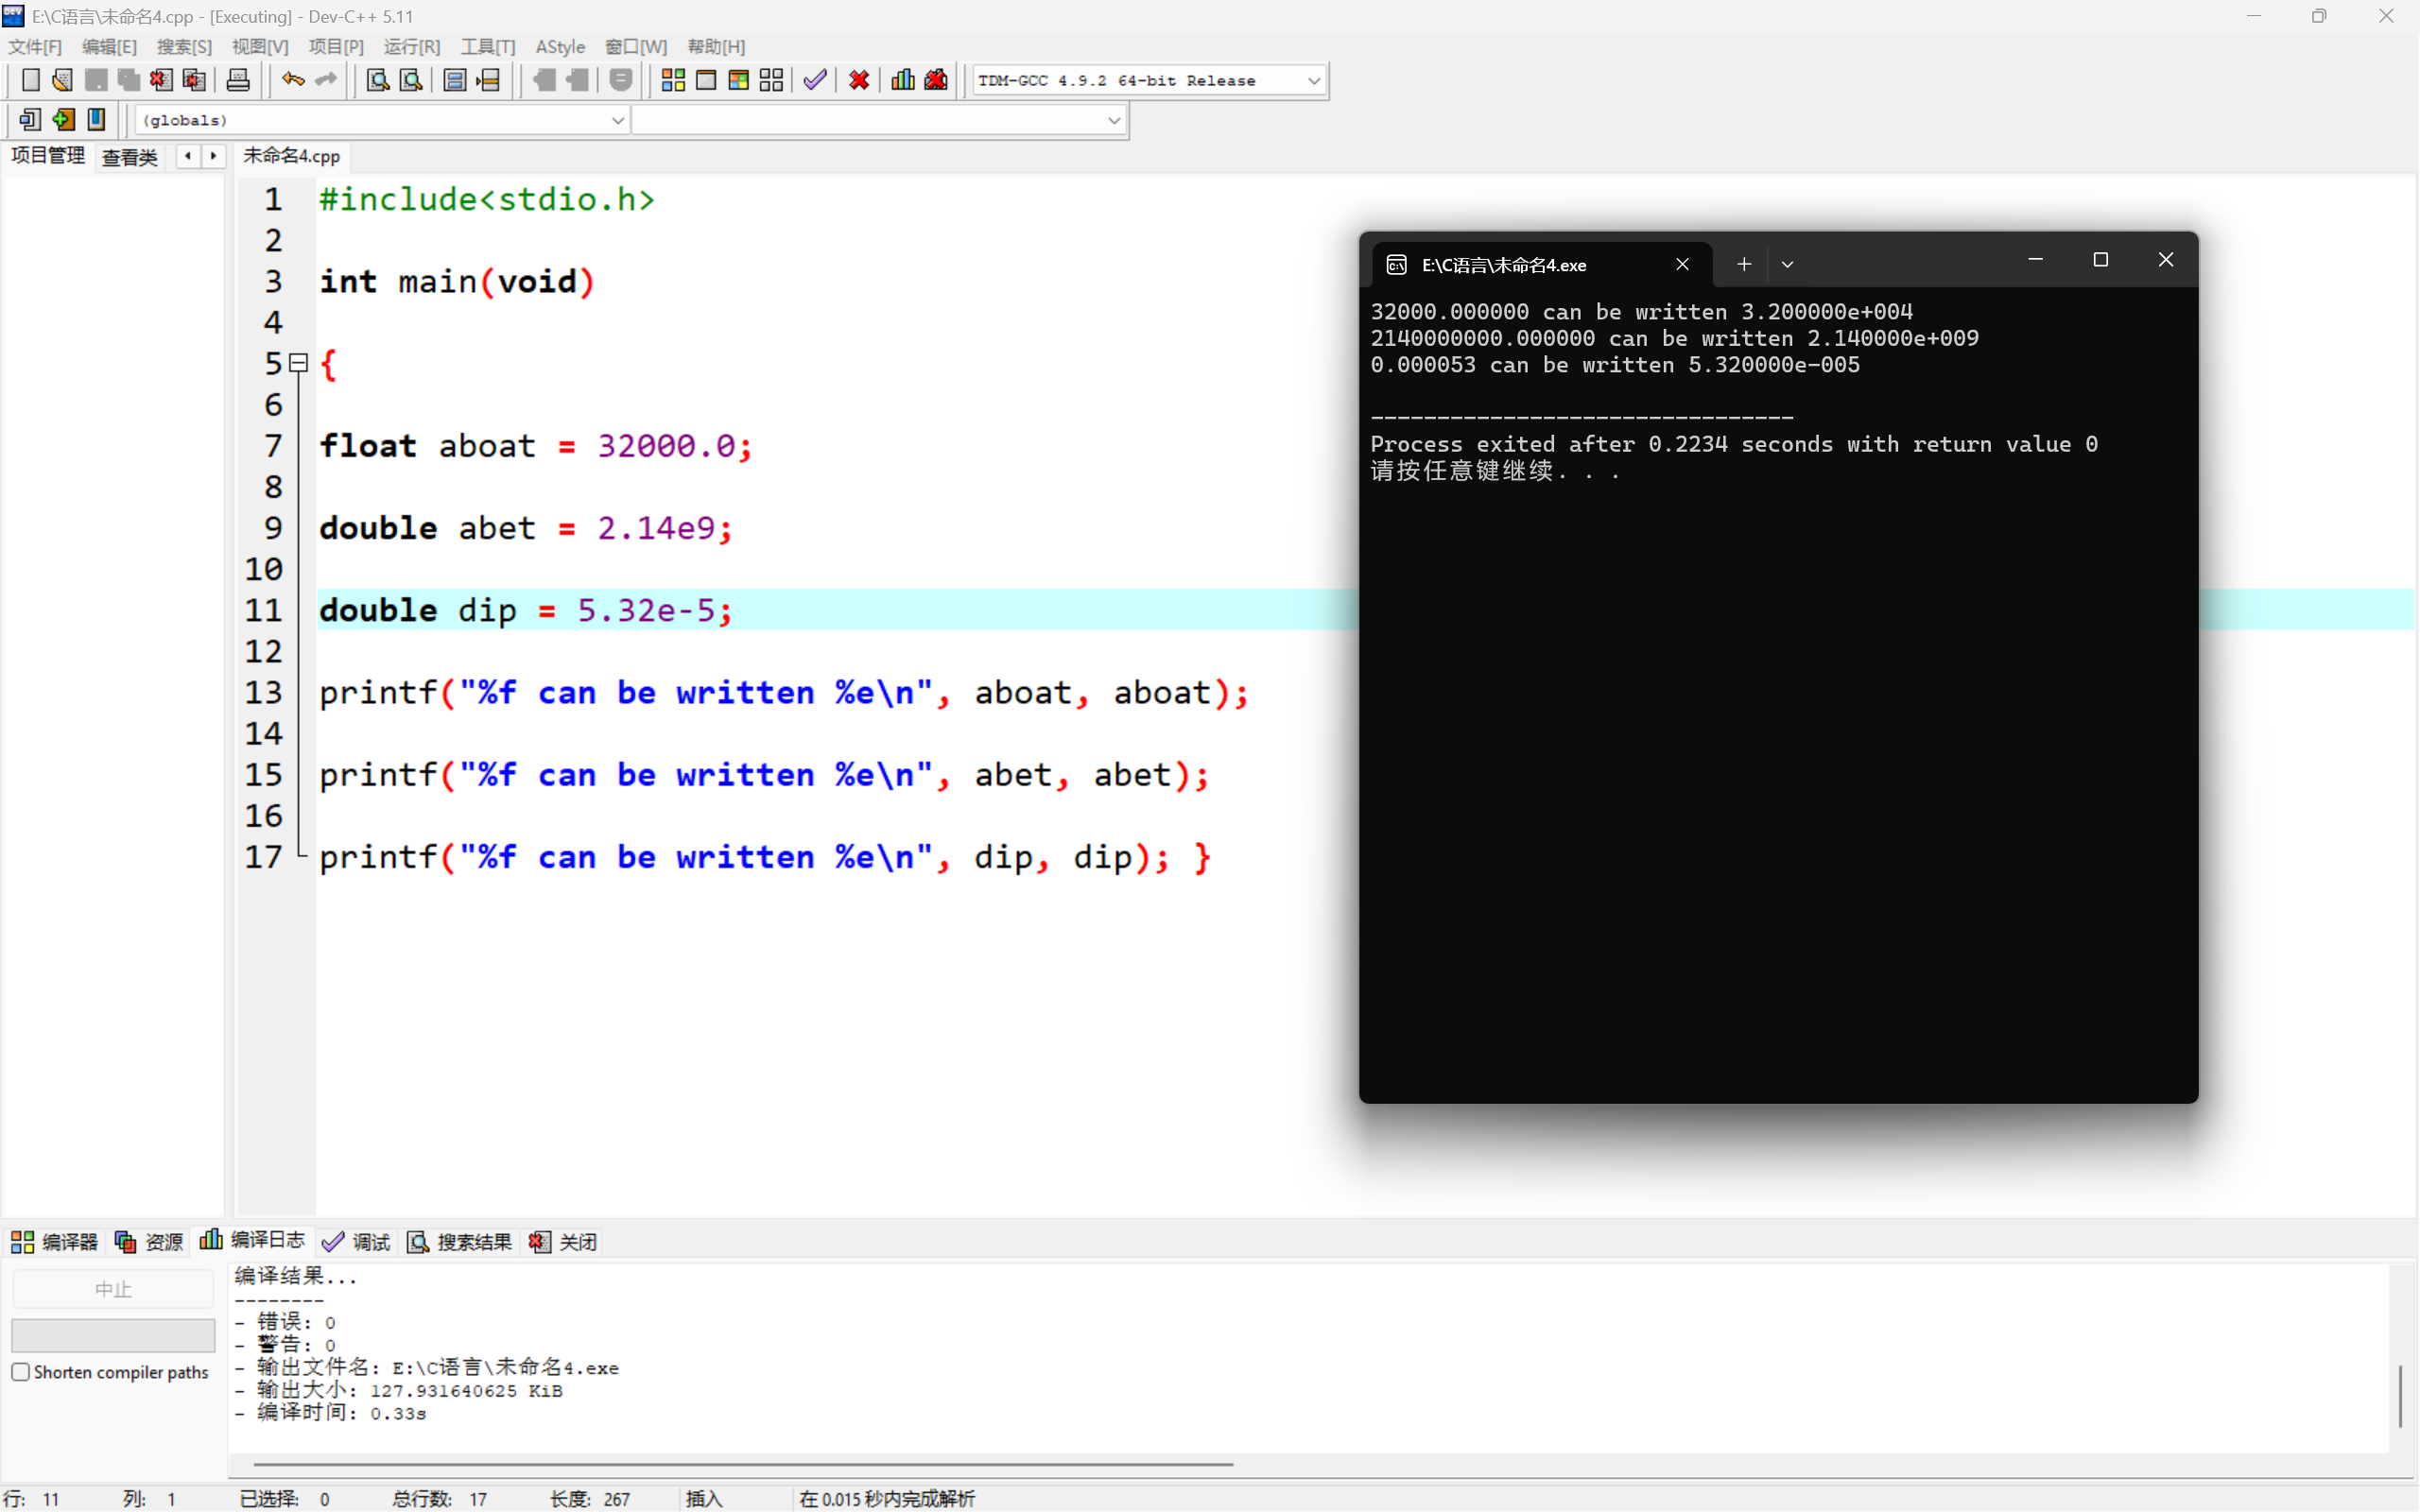2420x1512 pixels.
Task: Add new terminal tab with plus button
Action: (x=1743, y=265)
